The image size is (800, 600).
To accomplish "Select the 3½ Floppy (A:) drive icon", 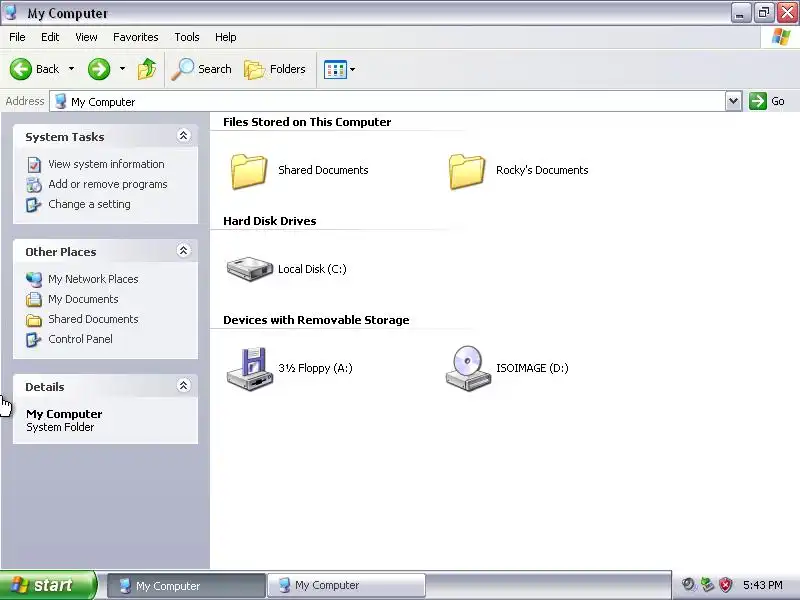I will pos(249,369).
